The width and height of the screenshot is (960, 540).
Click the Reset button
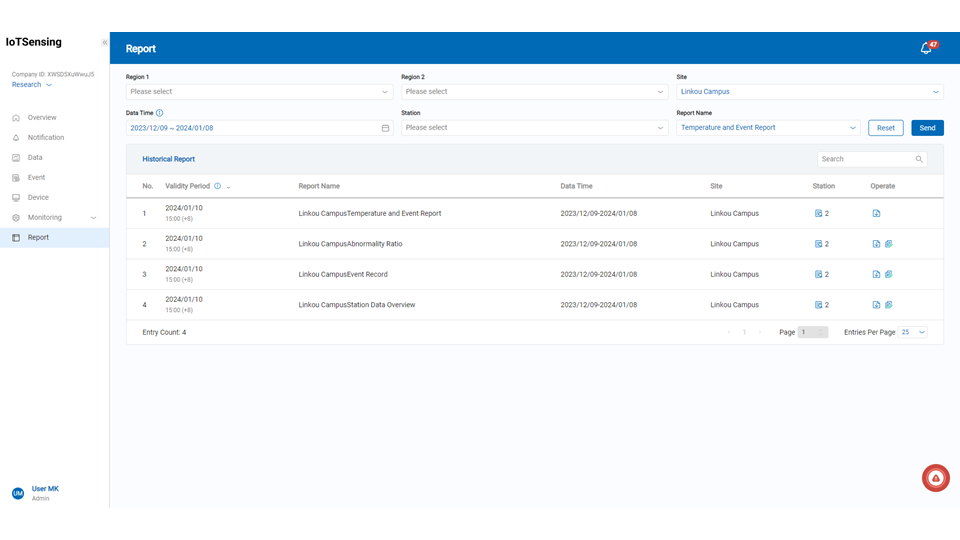[x=885, y=128]
